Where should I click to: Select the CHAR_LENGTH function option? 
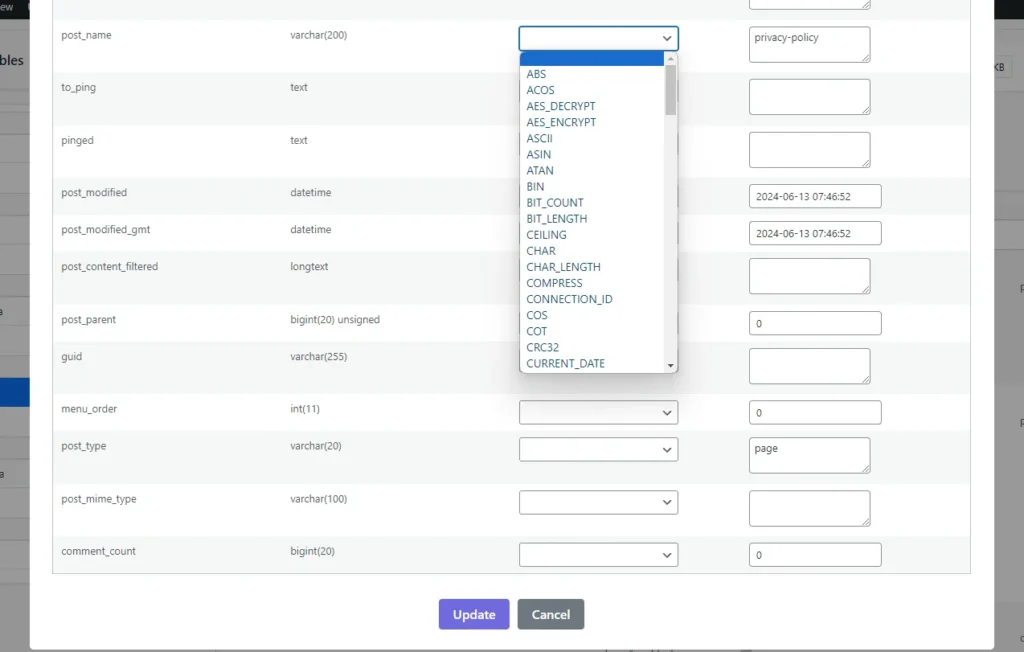point(563,266)
